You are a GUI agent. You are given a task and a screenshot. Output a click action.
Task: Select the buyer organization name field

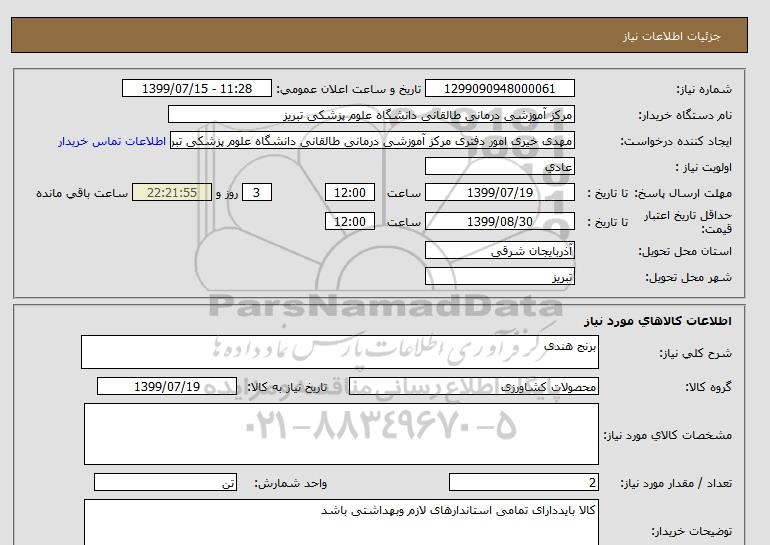371,114
